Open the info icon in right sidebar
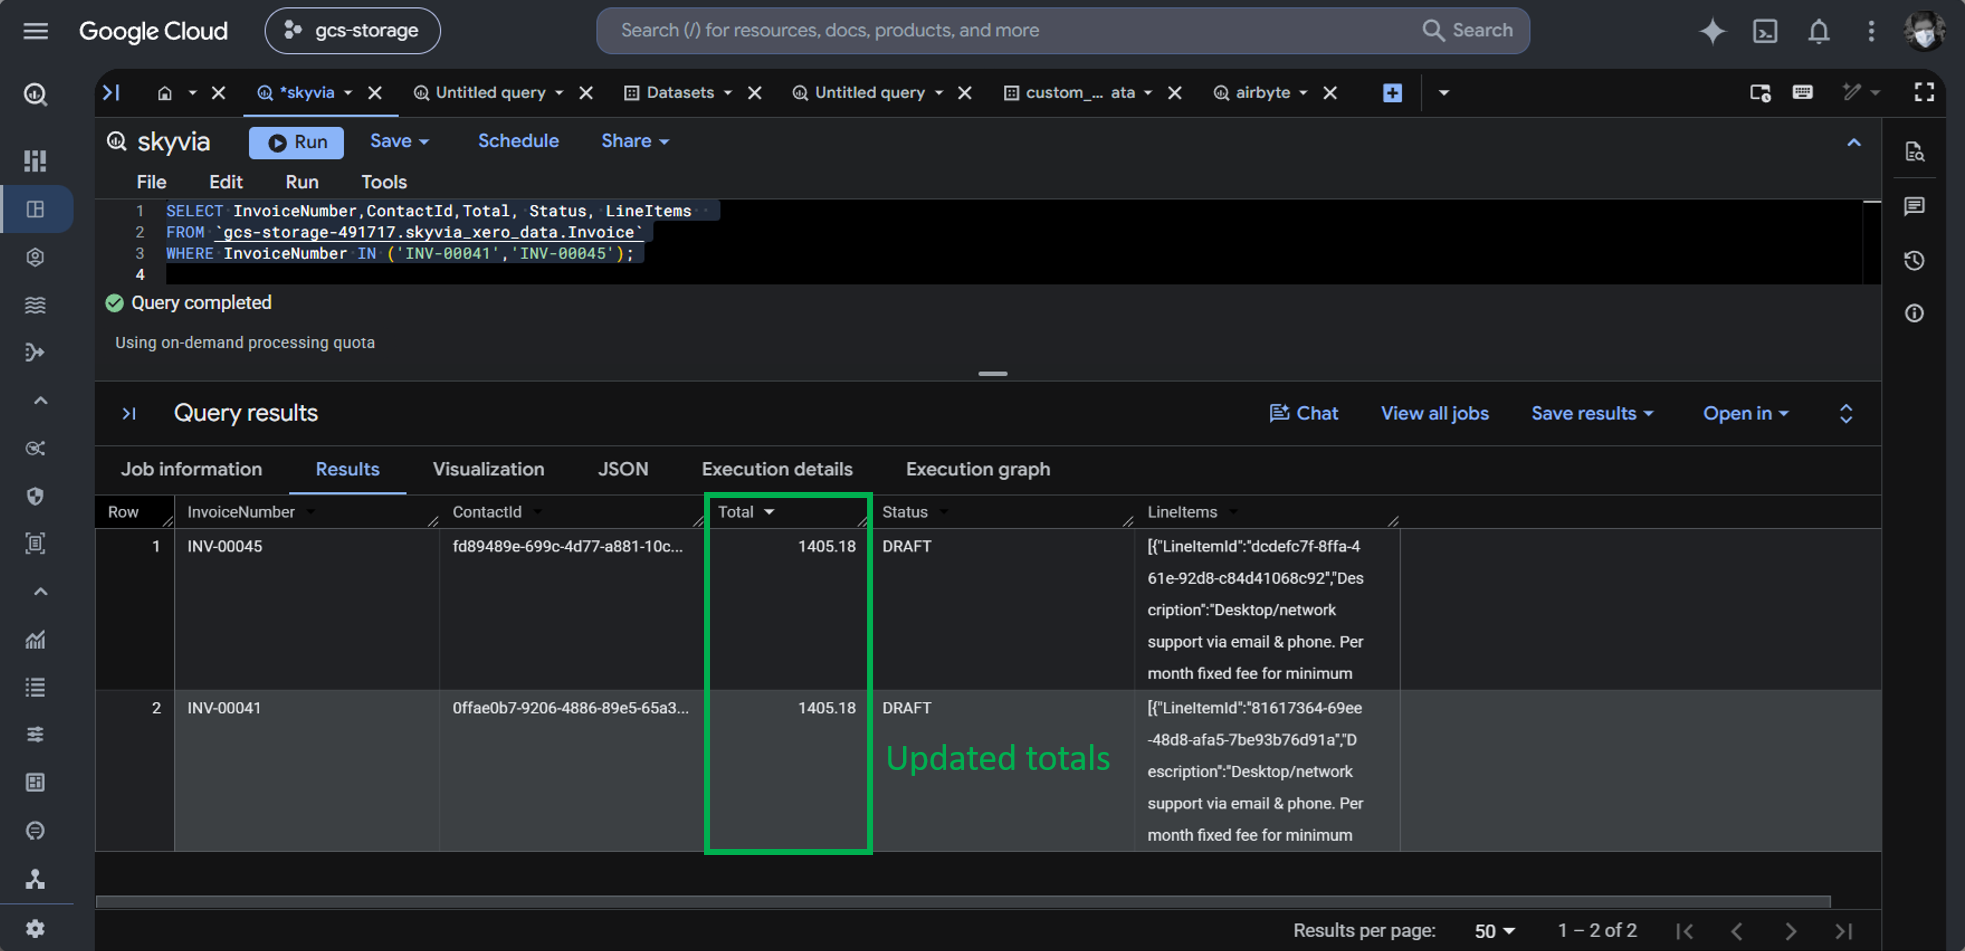The width and height of the screenshot is (1965, 951). 1914,314
